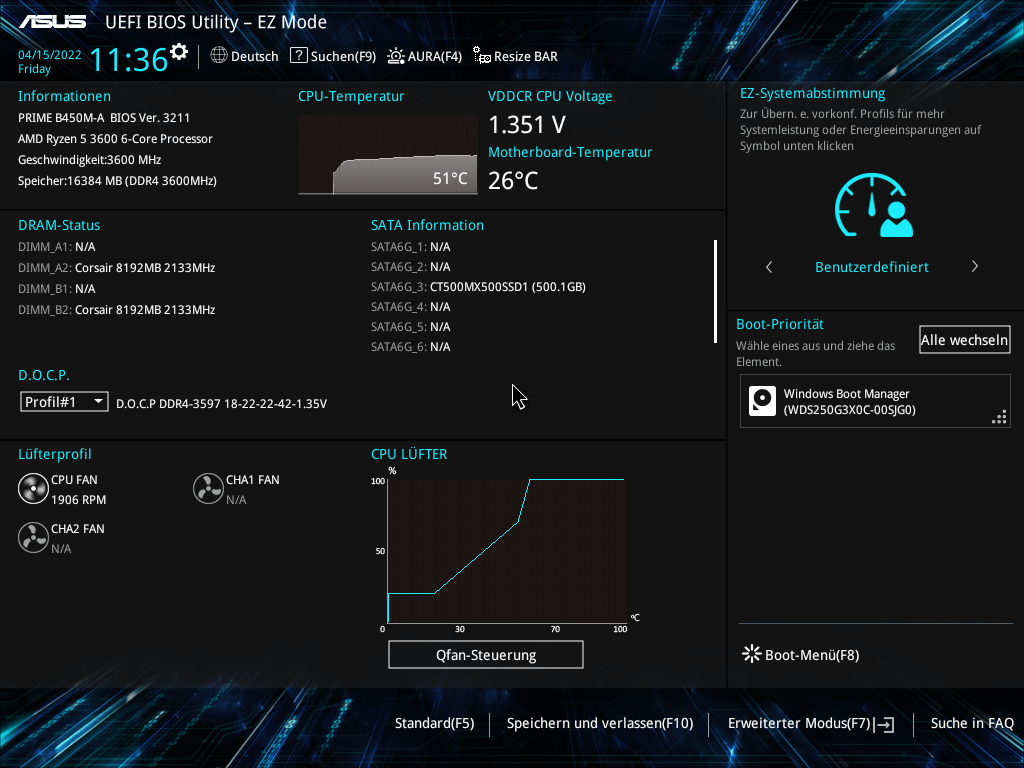1024x768 pixels.
Task: Click the CPU-Temperatur graph
Action: (x=388, y=155)
